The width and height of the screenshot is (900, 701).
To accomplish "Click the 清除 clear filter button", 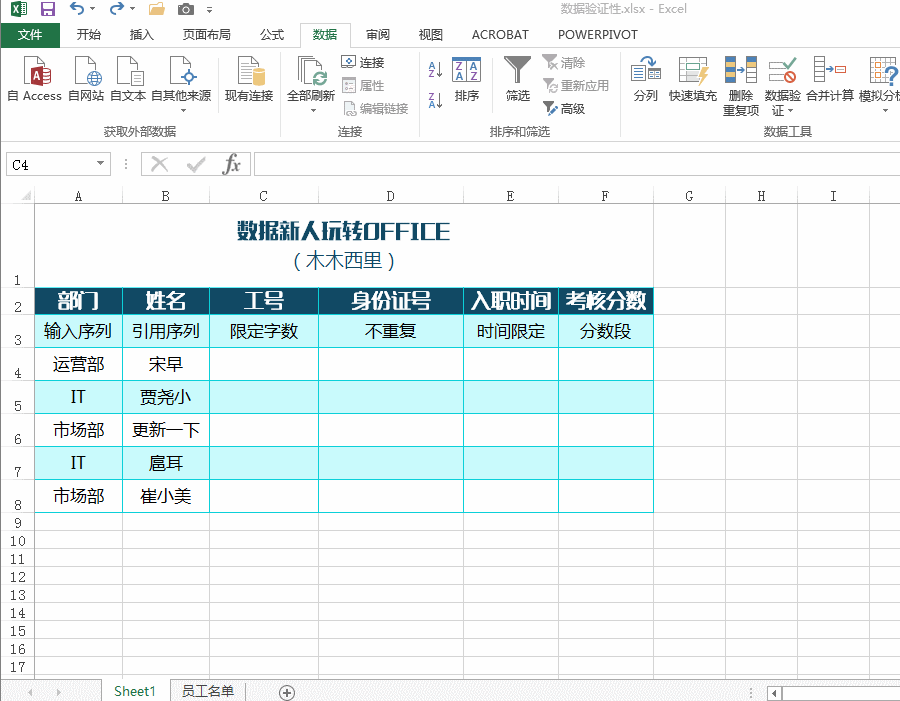I will point(564,62).
